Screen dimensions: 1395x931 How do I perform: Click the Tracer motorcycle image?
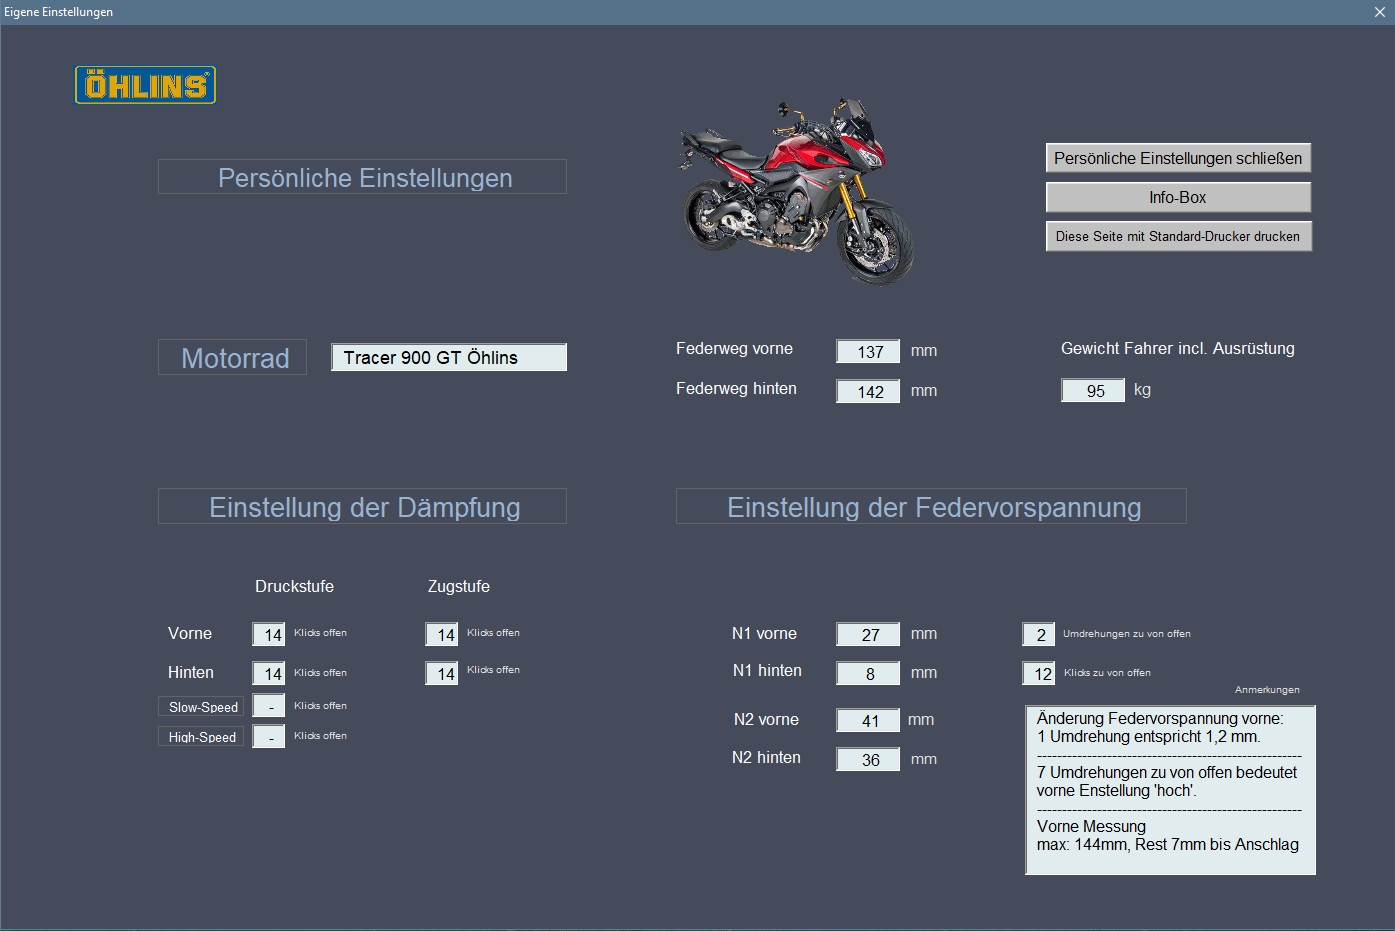[797, 190]
